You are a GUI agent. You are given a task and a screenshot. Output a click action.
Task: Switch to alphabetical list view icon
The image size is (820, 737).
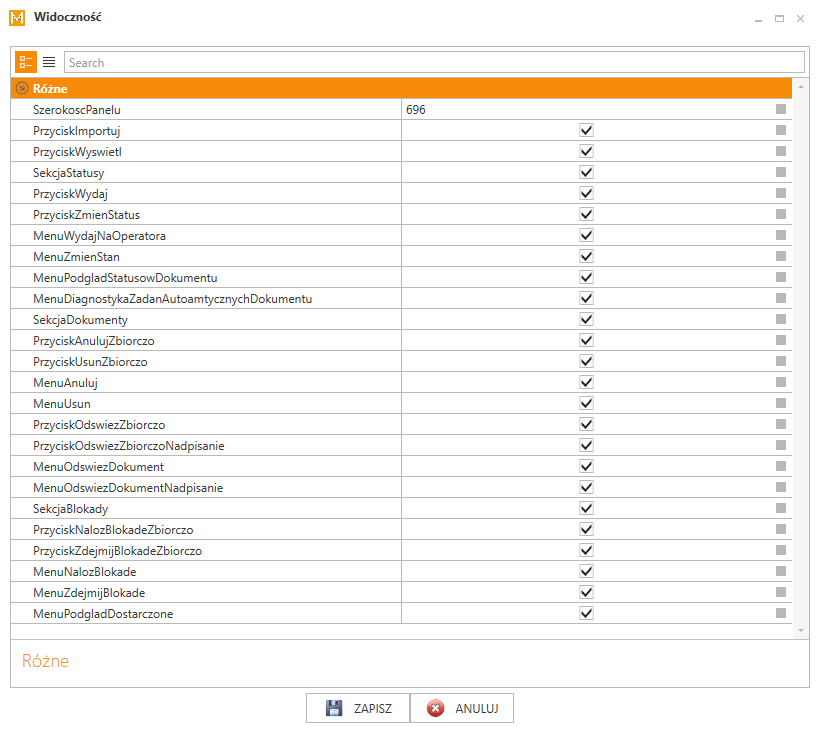point(49,62)
